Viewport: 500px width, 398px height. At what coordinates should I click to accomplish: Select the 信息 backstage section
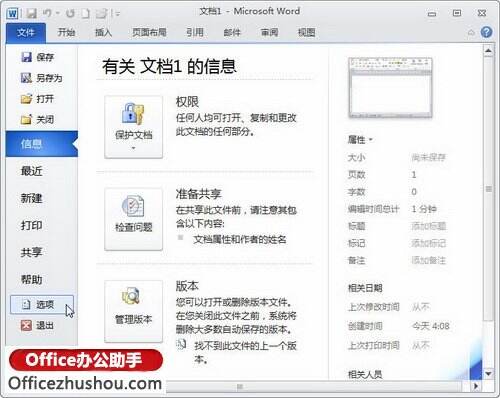pos(42,144)
